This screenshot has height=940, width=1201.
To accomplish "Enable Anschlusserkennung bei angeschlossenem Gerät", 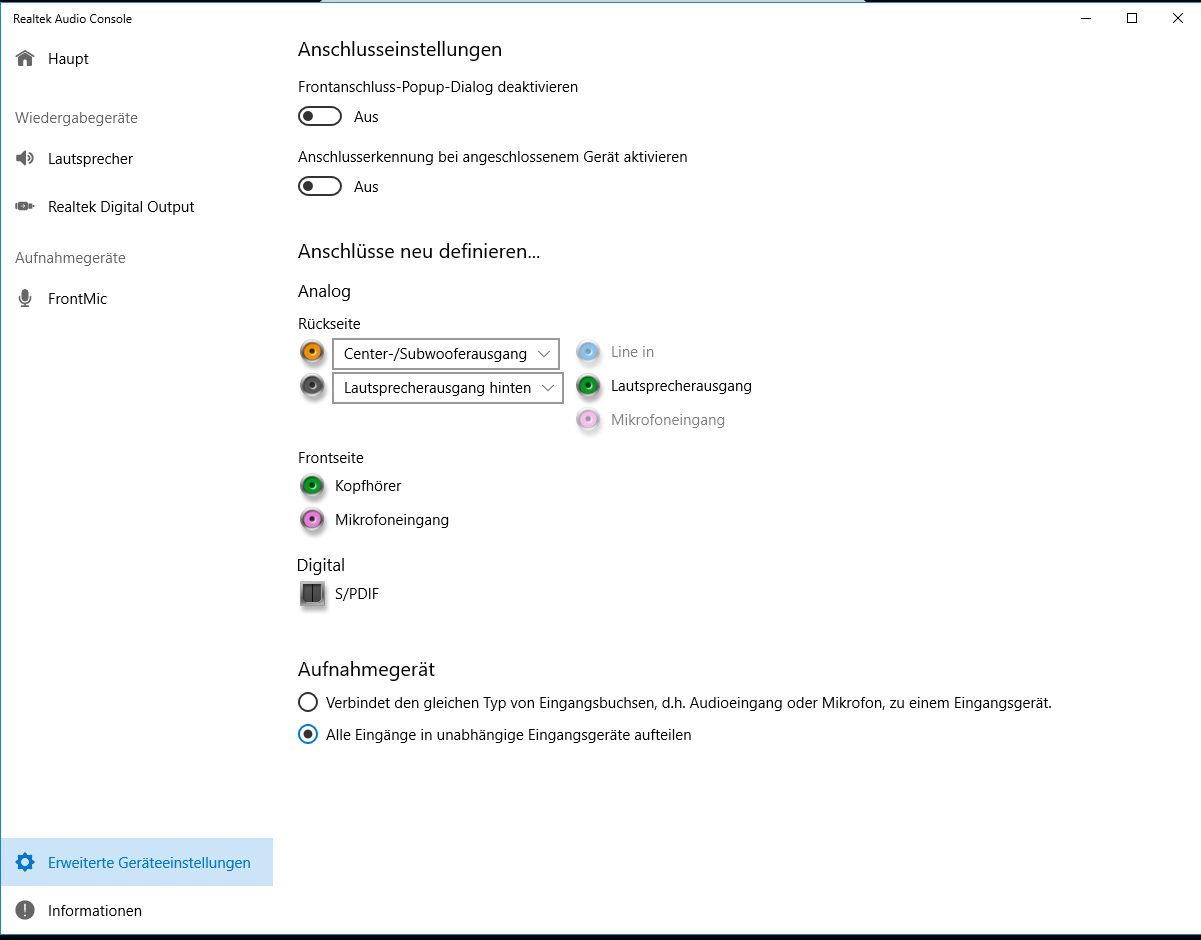I will click(319, 186).
